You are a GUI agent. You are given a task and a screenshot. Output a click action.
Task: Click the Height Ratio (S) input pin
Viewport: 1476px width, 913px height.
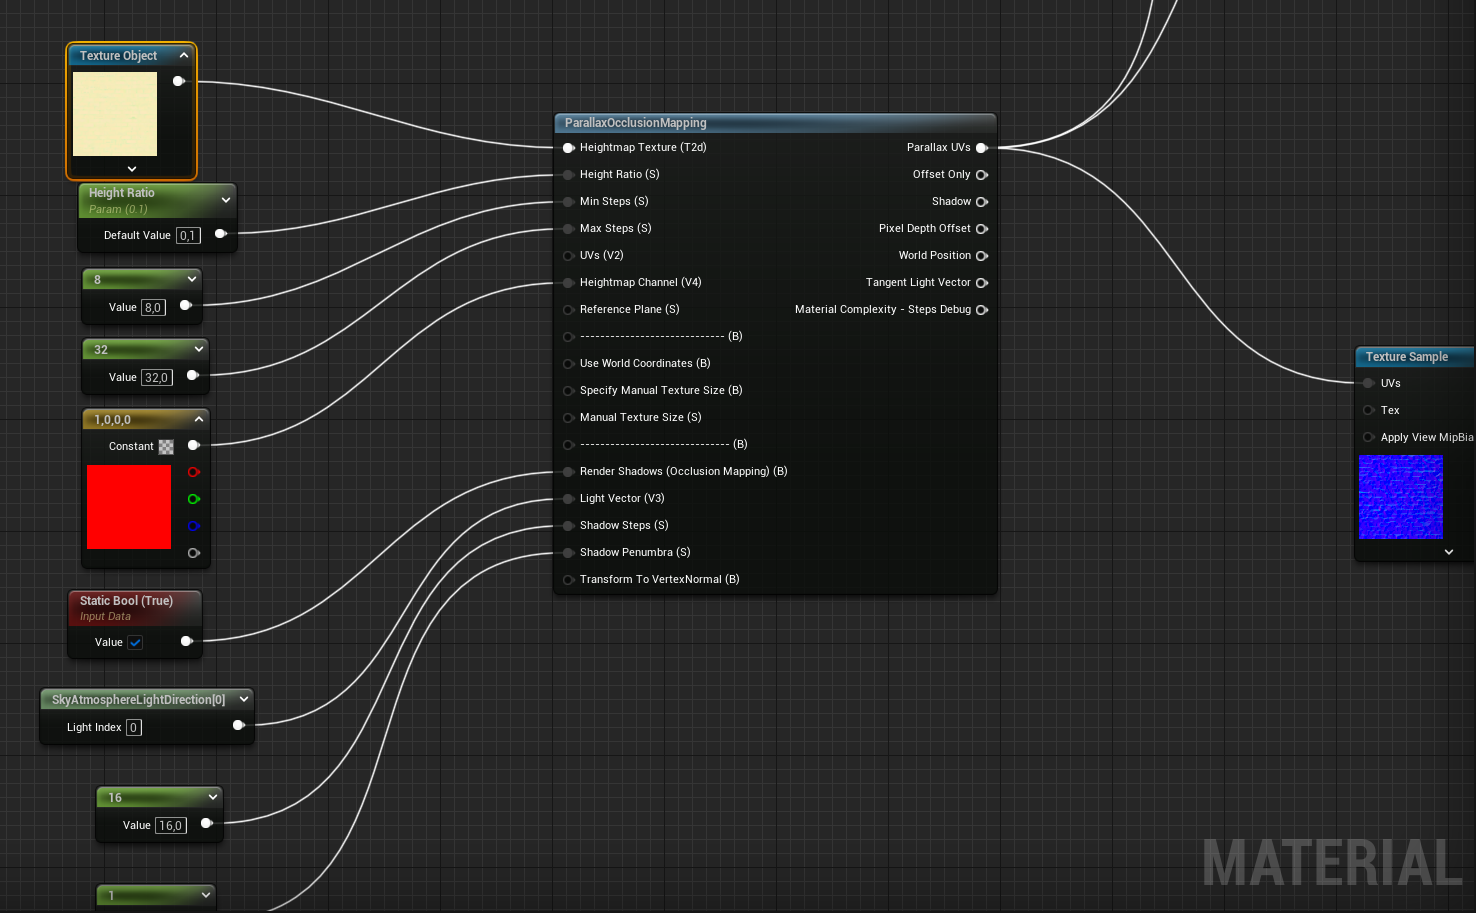(x=568, y=175)
